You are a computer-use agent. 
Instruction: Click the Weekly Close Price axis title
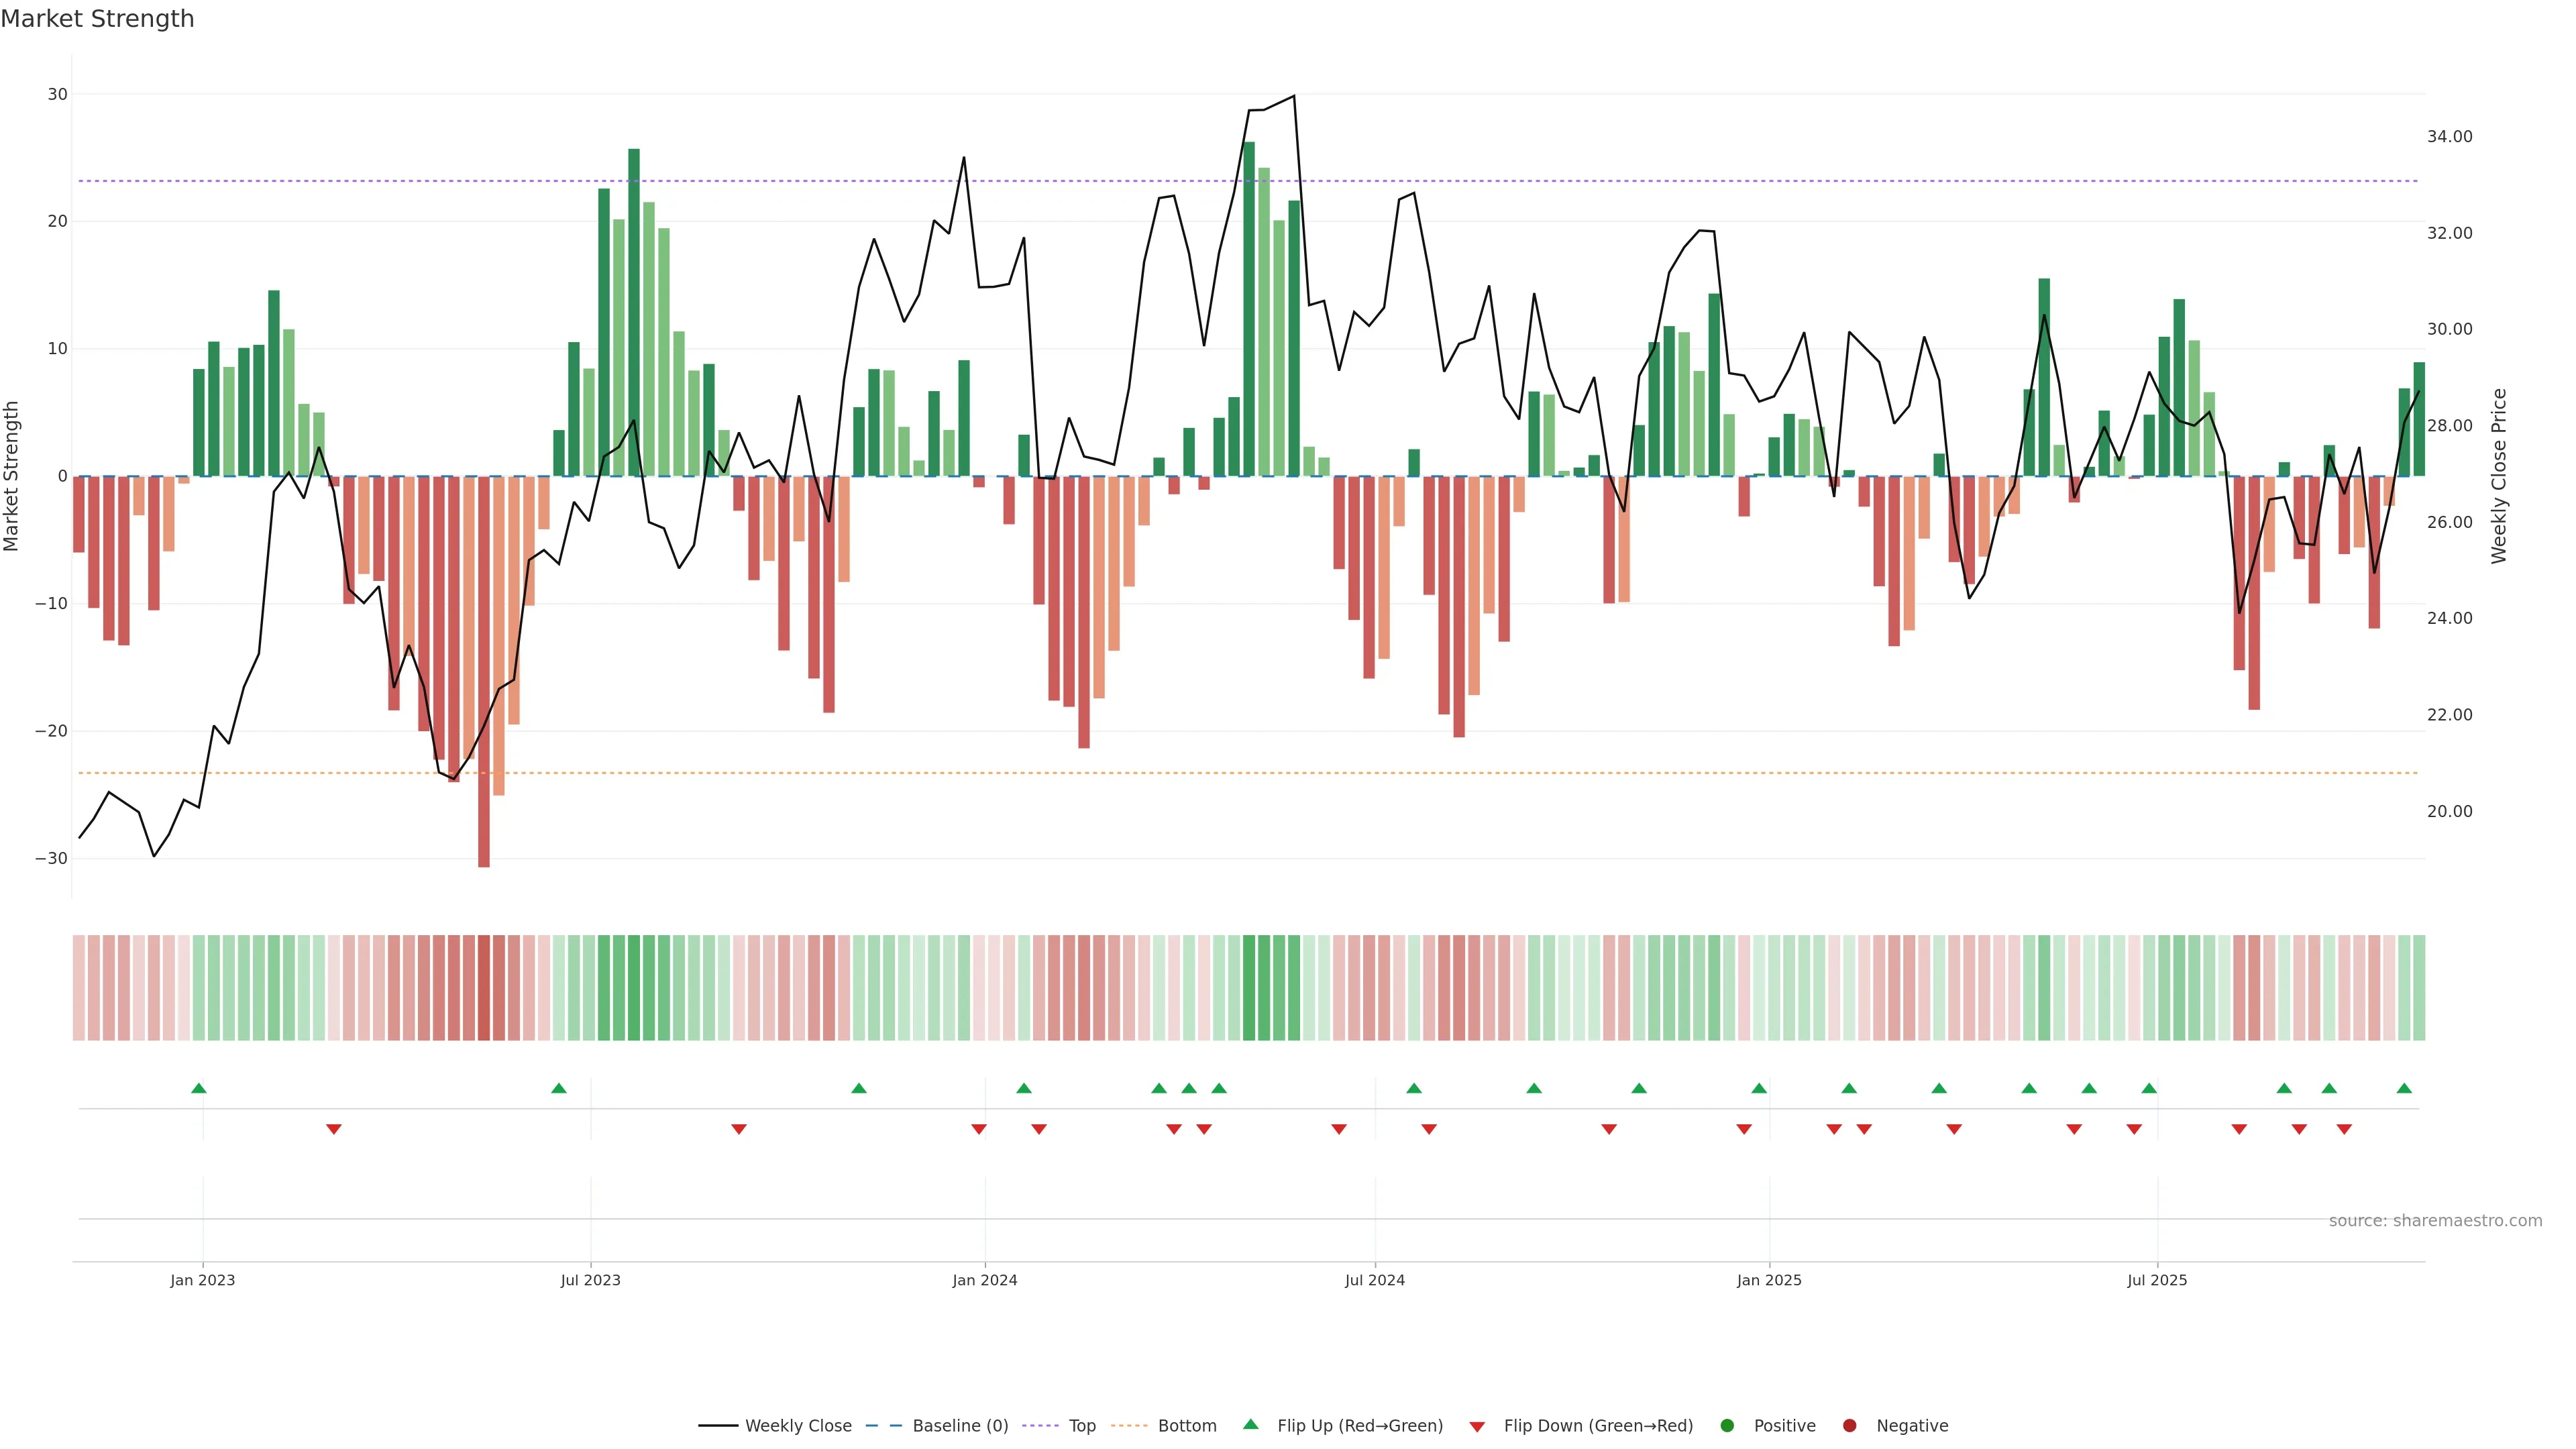click(x=2499, y=476)
